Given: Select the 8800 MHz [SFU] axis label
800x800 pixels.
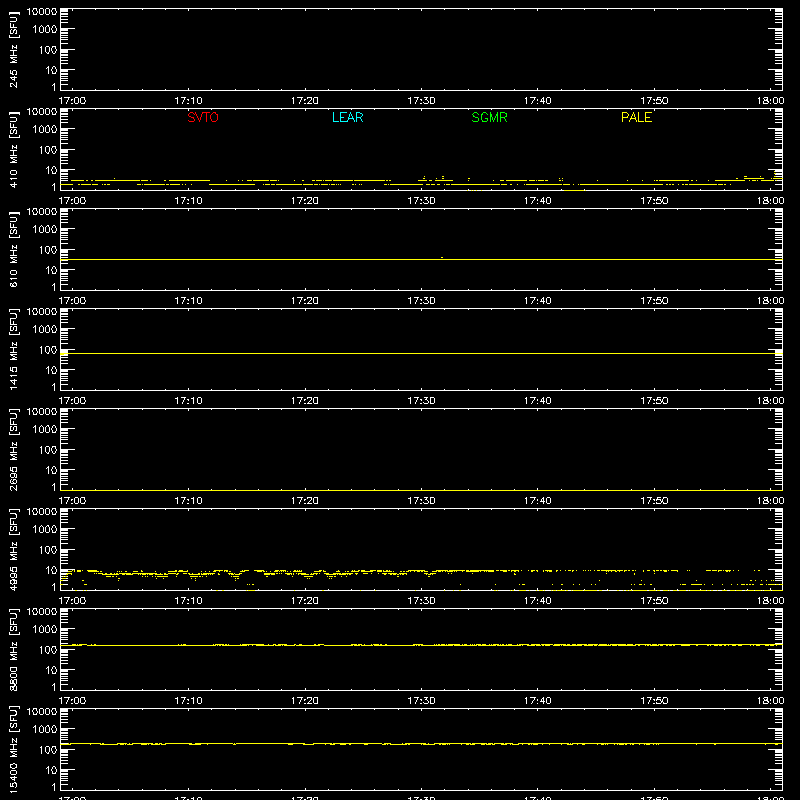Looking at the screenshot, I should pos(13,650).
